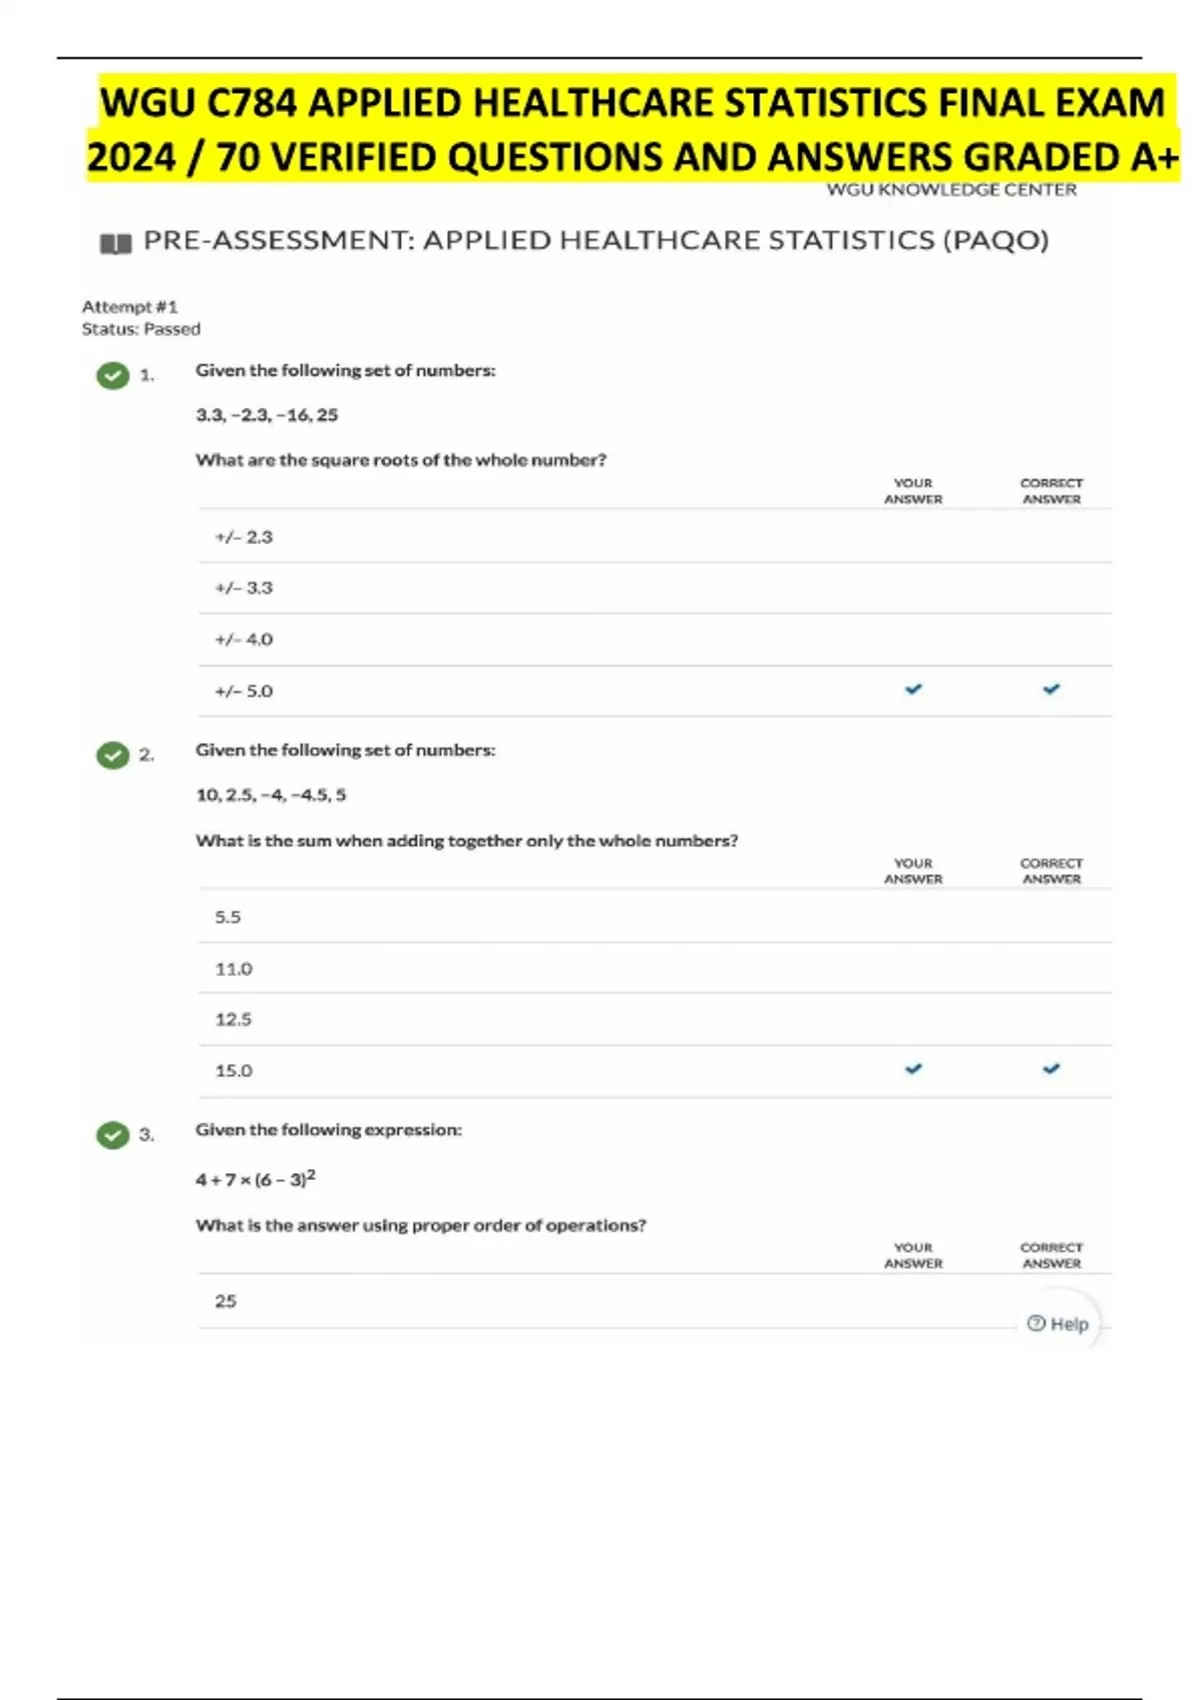This screenshot has height=1700, width=1200.
Task: Click the question mark icon in Help
Action: click(1037, 1324)
